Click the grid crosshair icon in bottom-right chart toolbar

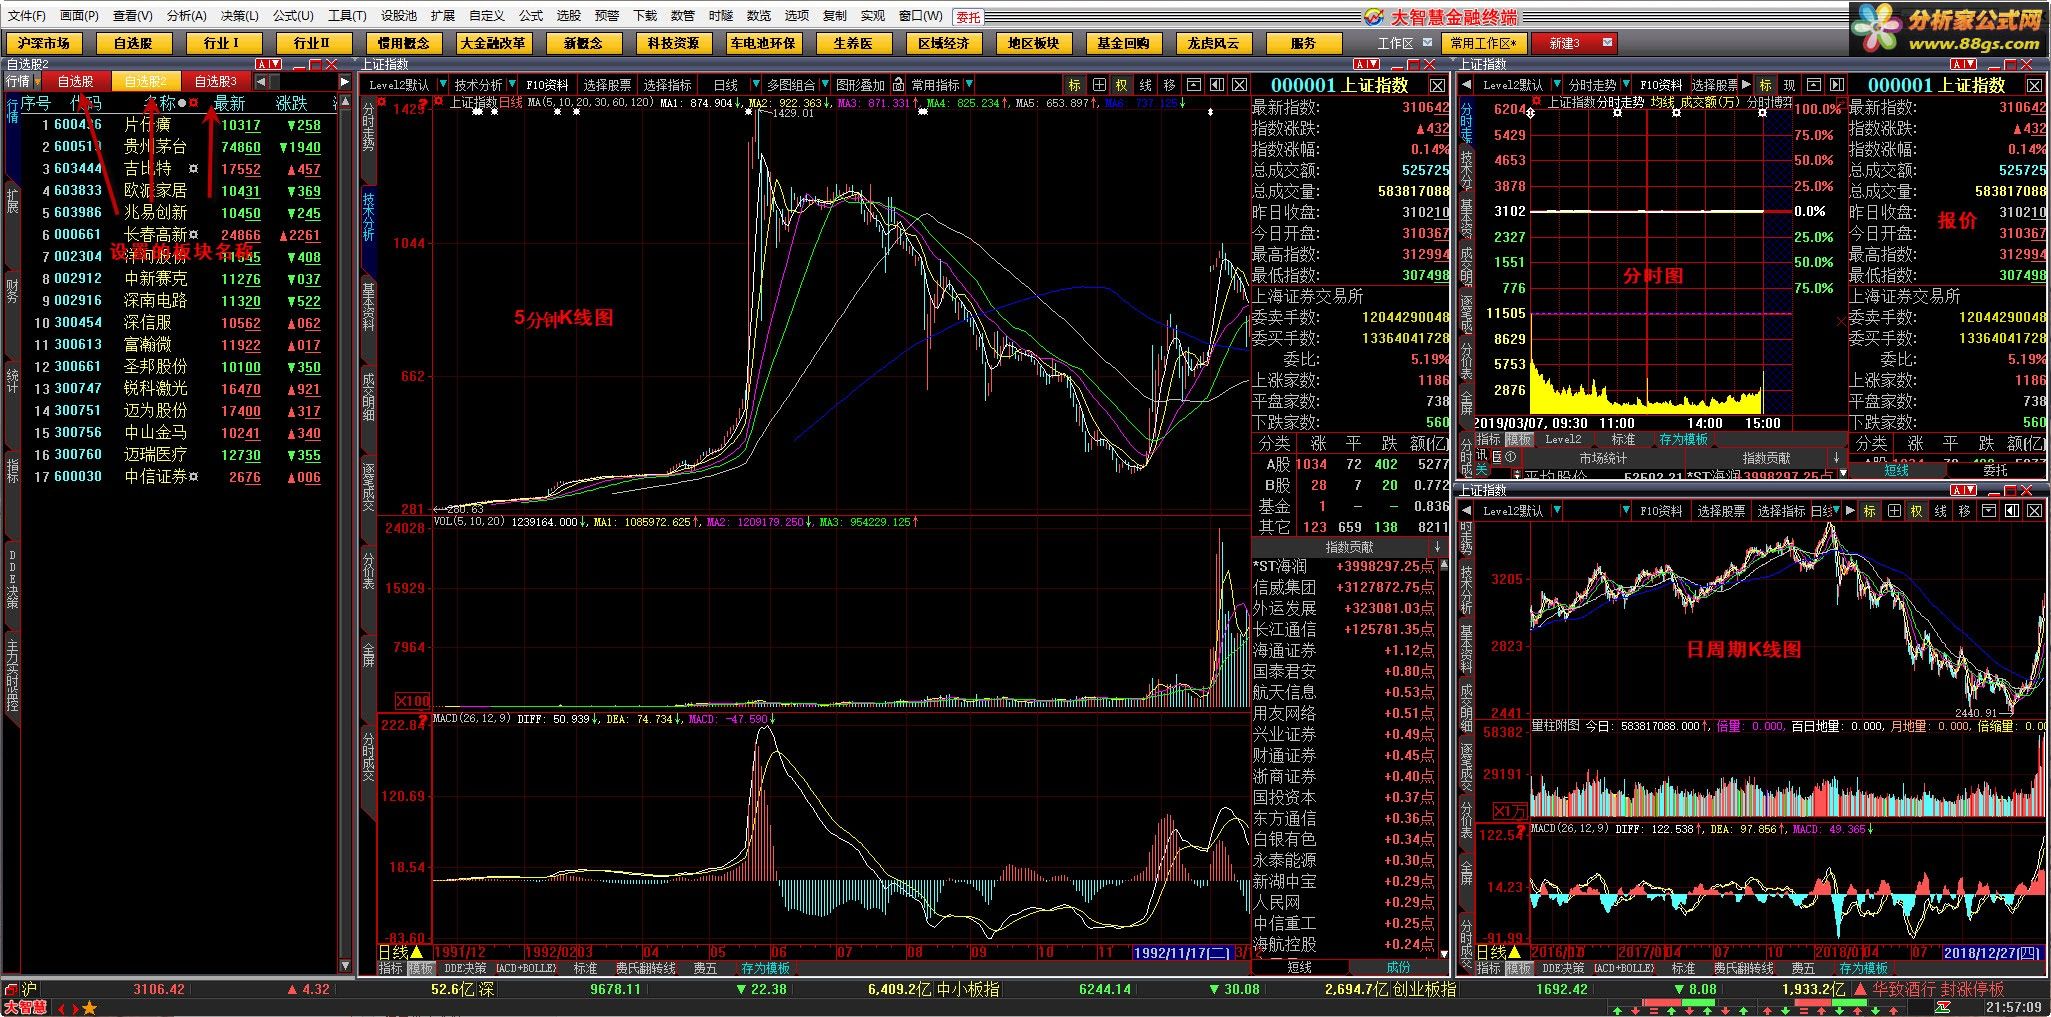tap(1894, 511)
